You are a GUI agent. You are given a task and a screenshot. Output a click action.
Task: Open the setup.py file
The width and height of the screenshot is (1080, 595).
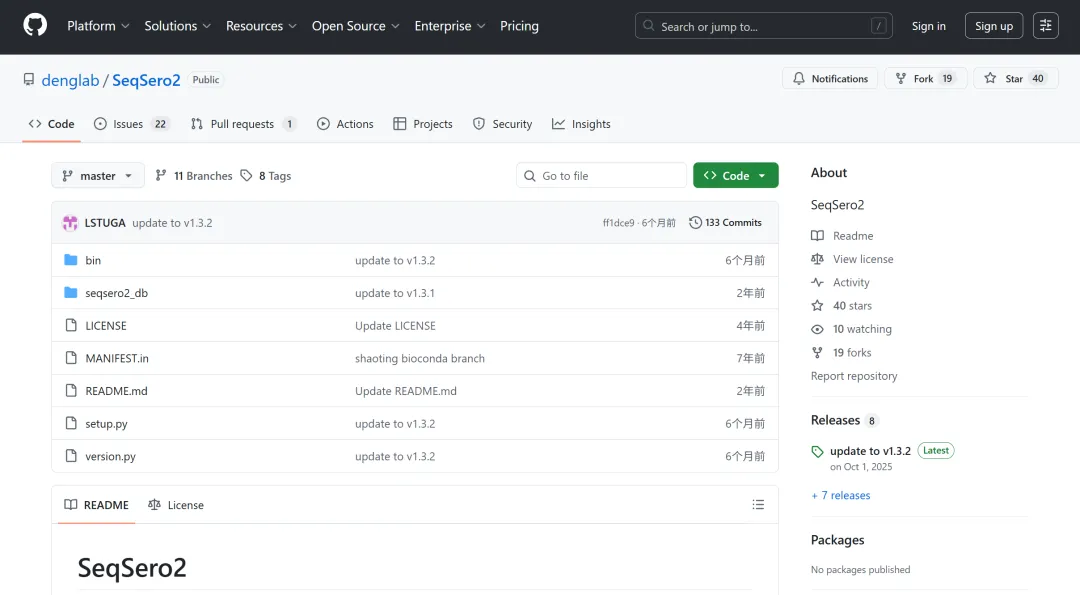click(x=107, y=424)
